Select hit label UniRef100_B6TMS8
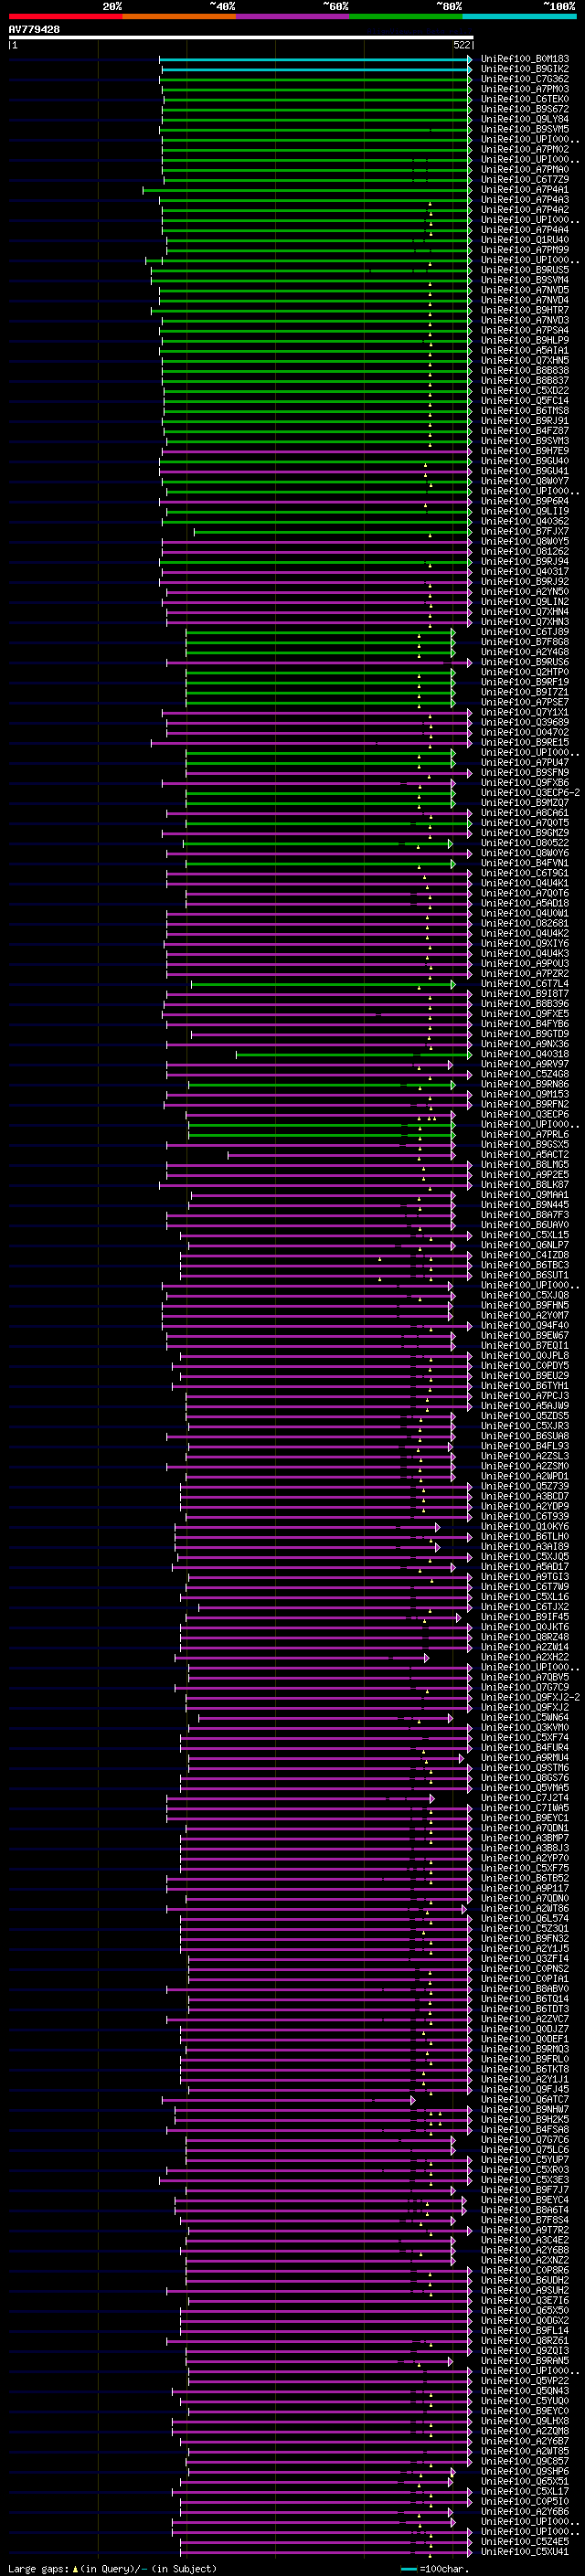The image size is (585, 2576). point(525,411)
